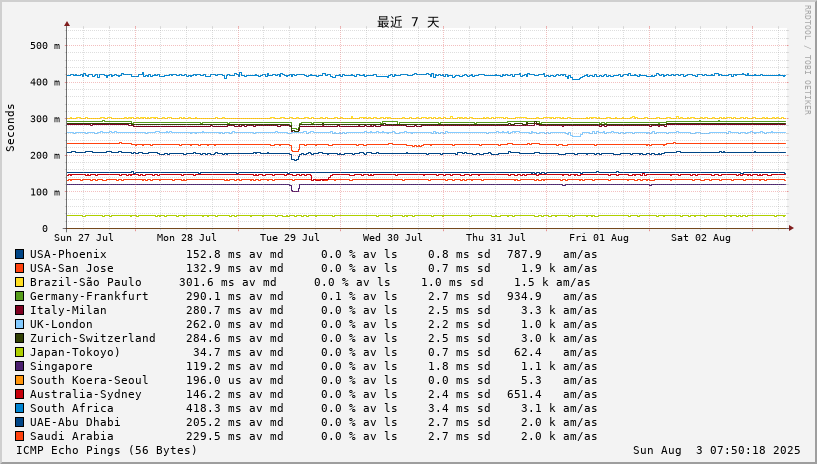Select the Japan-Tokoyo) legend label

point(75,353)
